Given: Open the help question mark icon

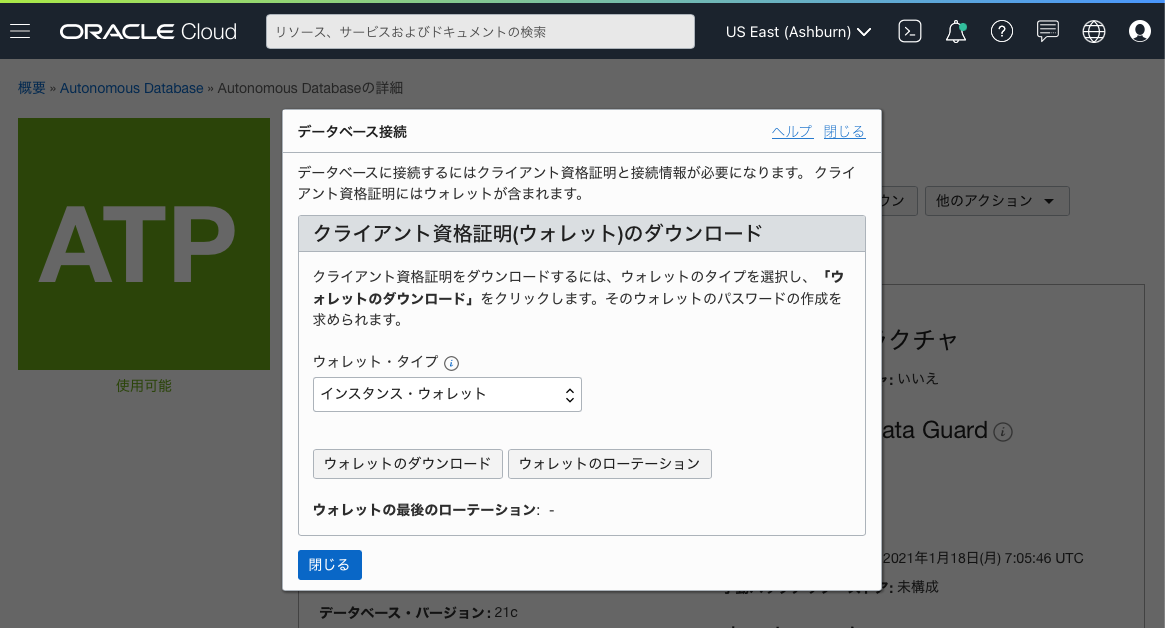Looking at the screenshot, I should (1002, 31).
